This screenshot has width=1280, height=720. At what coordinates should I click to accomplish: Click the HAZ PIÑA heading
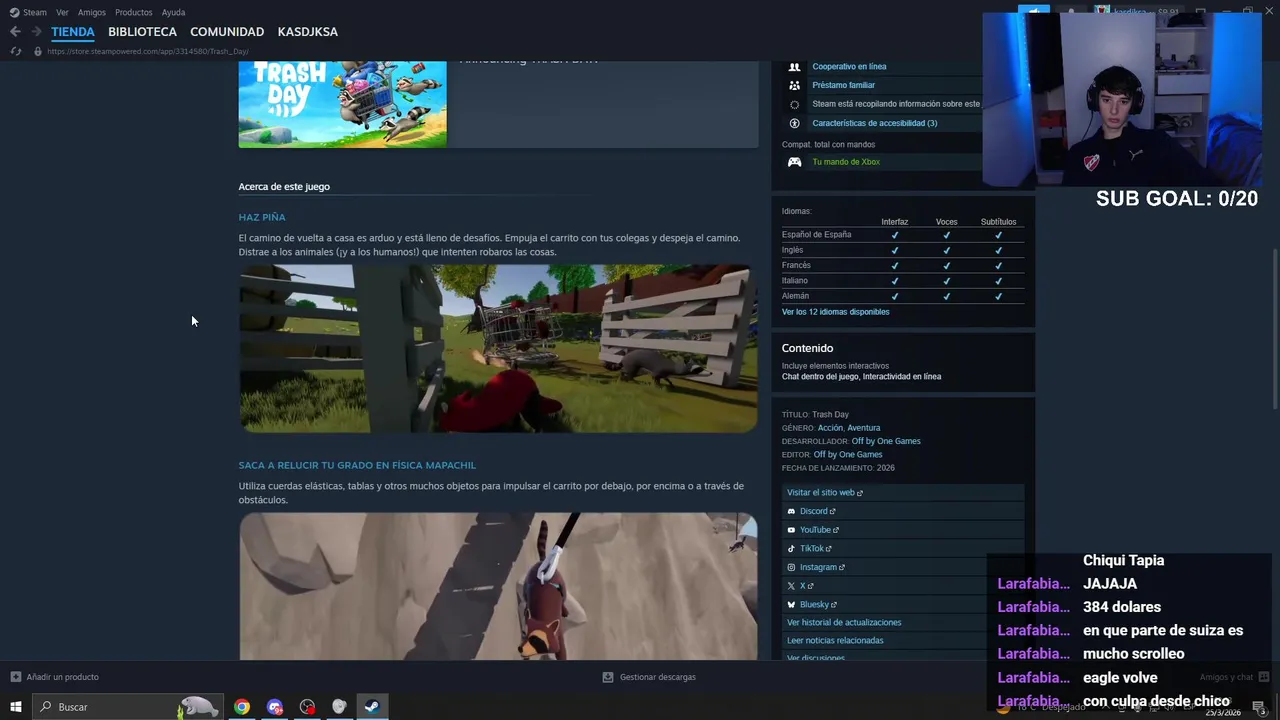[262, 217]
